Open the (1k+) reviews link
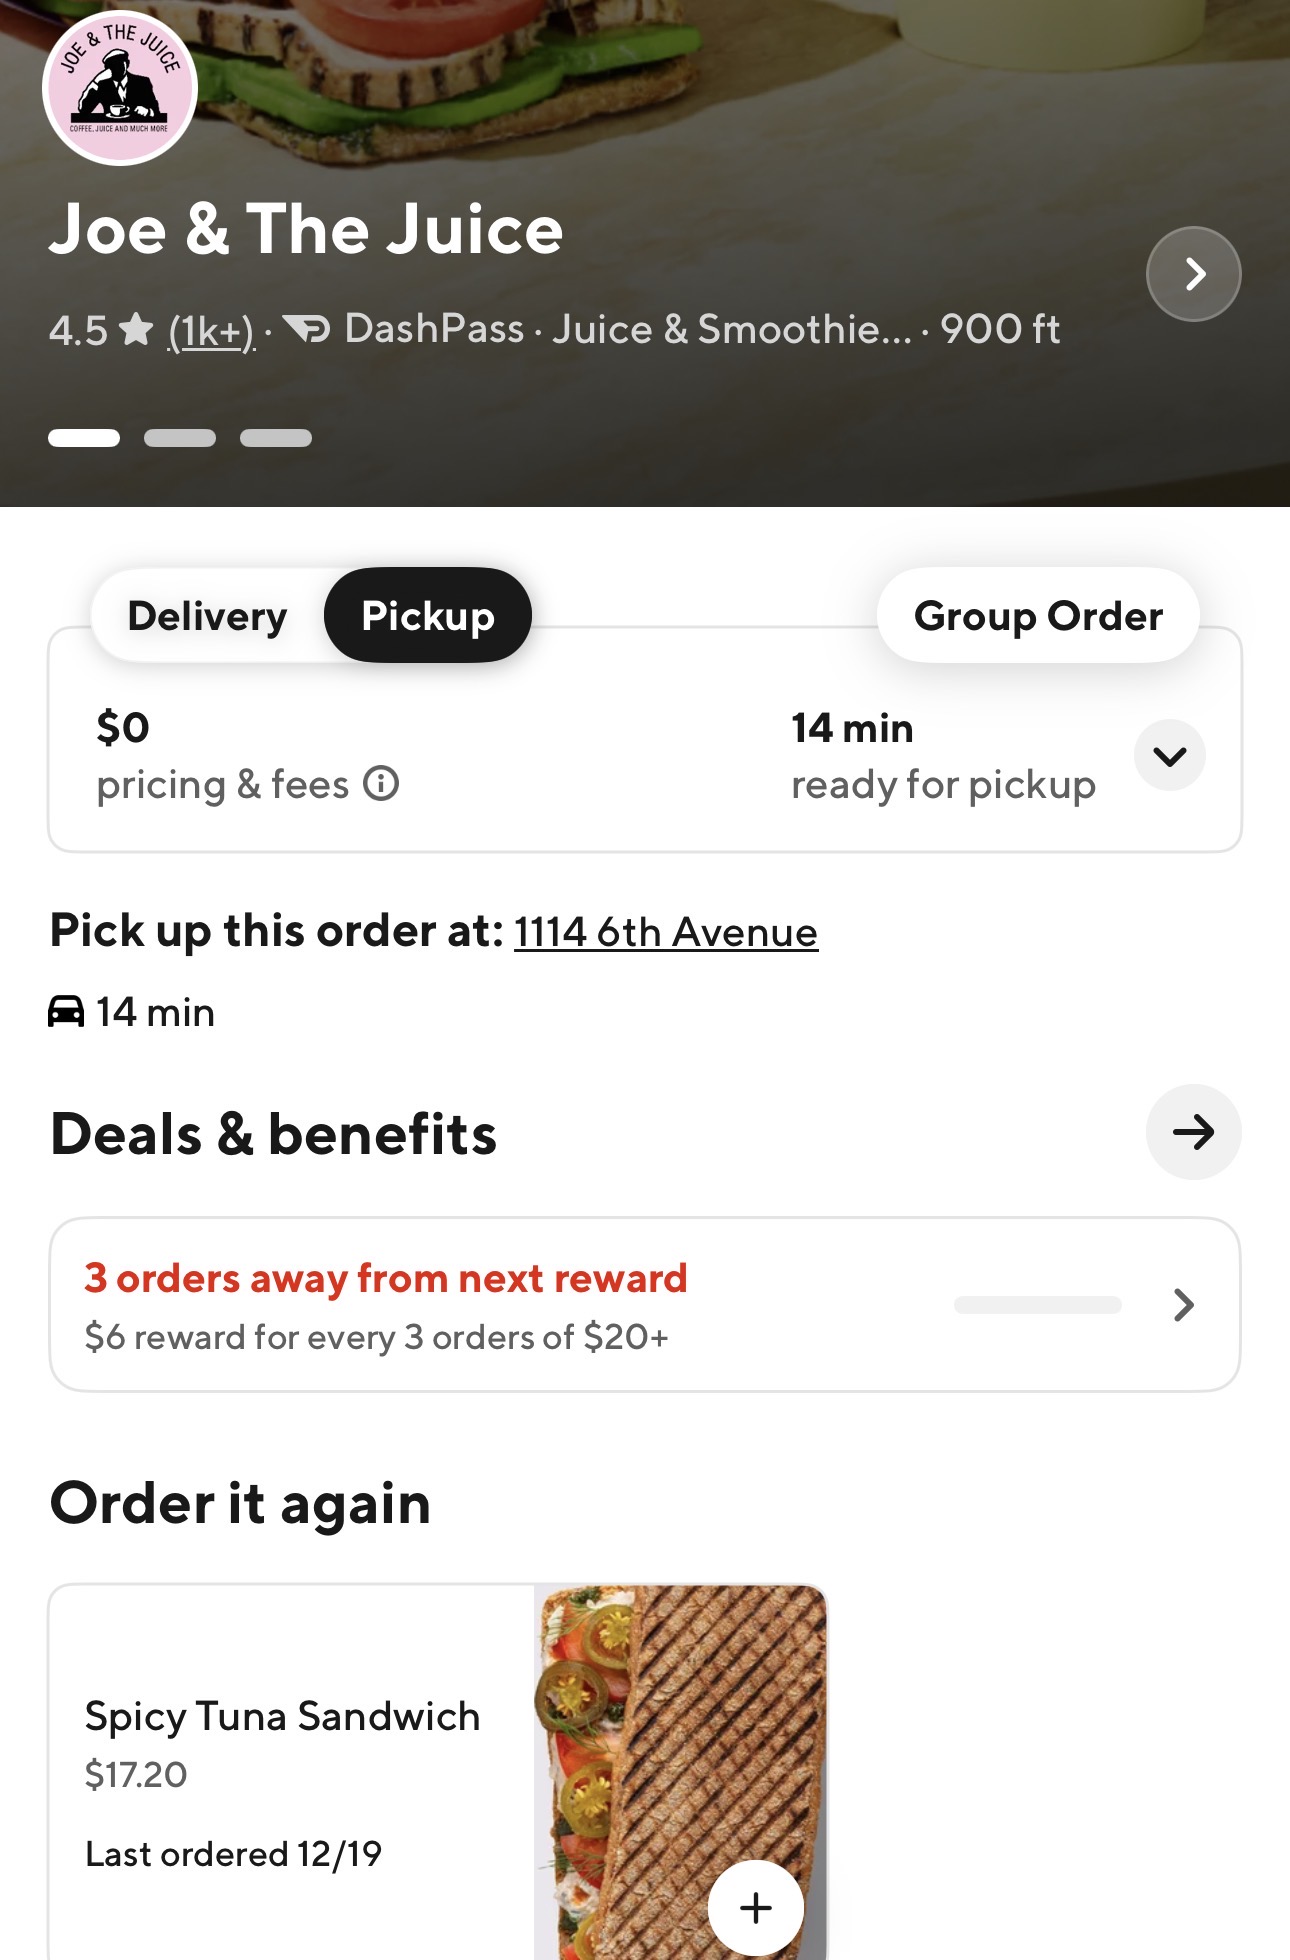 coord(211,331)
